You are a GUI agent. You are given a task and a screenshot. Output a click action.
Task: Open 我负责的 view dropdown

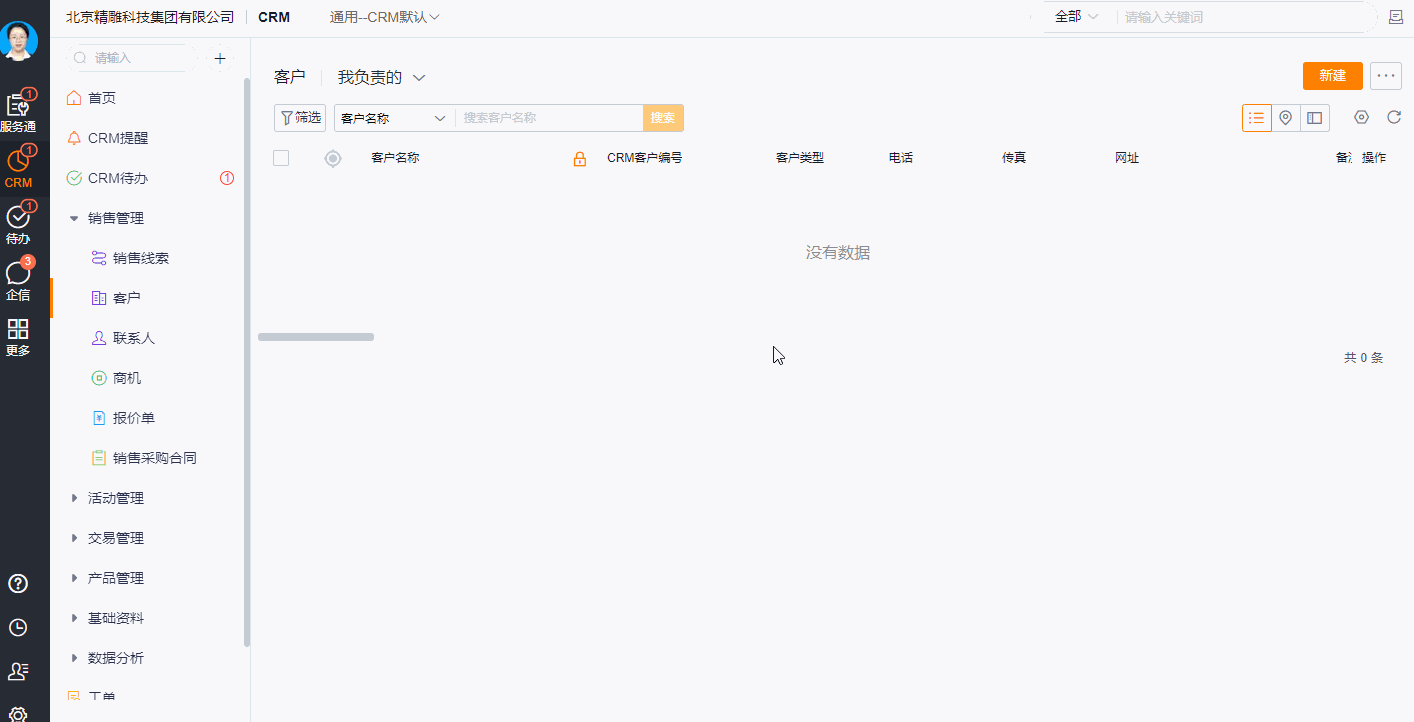pos(382,77)
